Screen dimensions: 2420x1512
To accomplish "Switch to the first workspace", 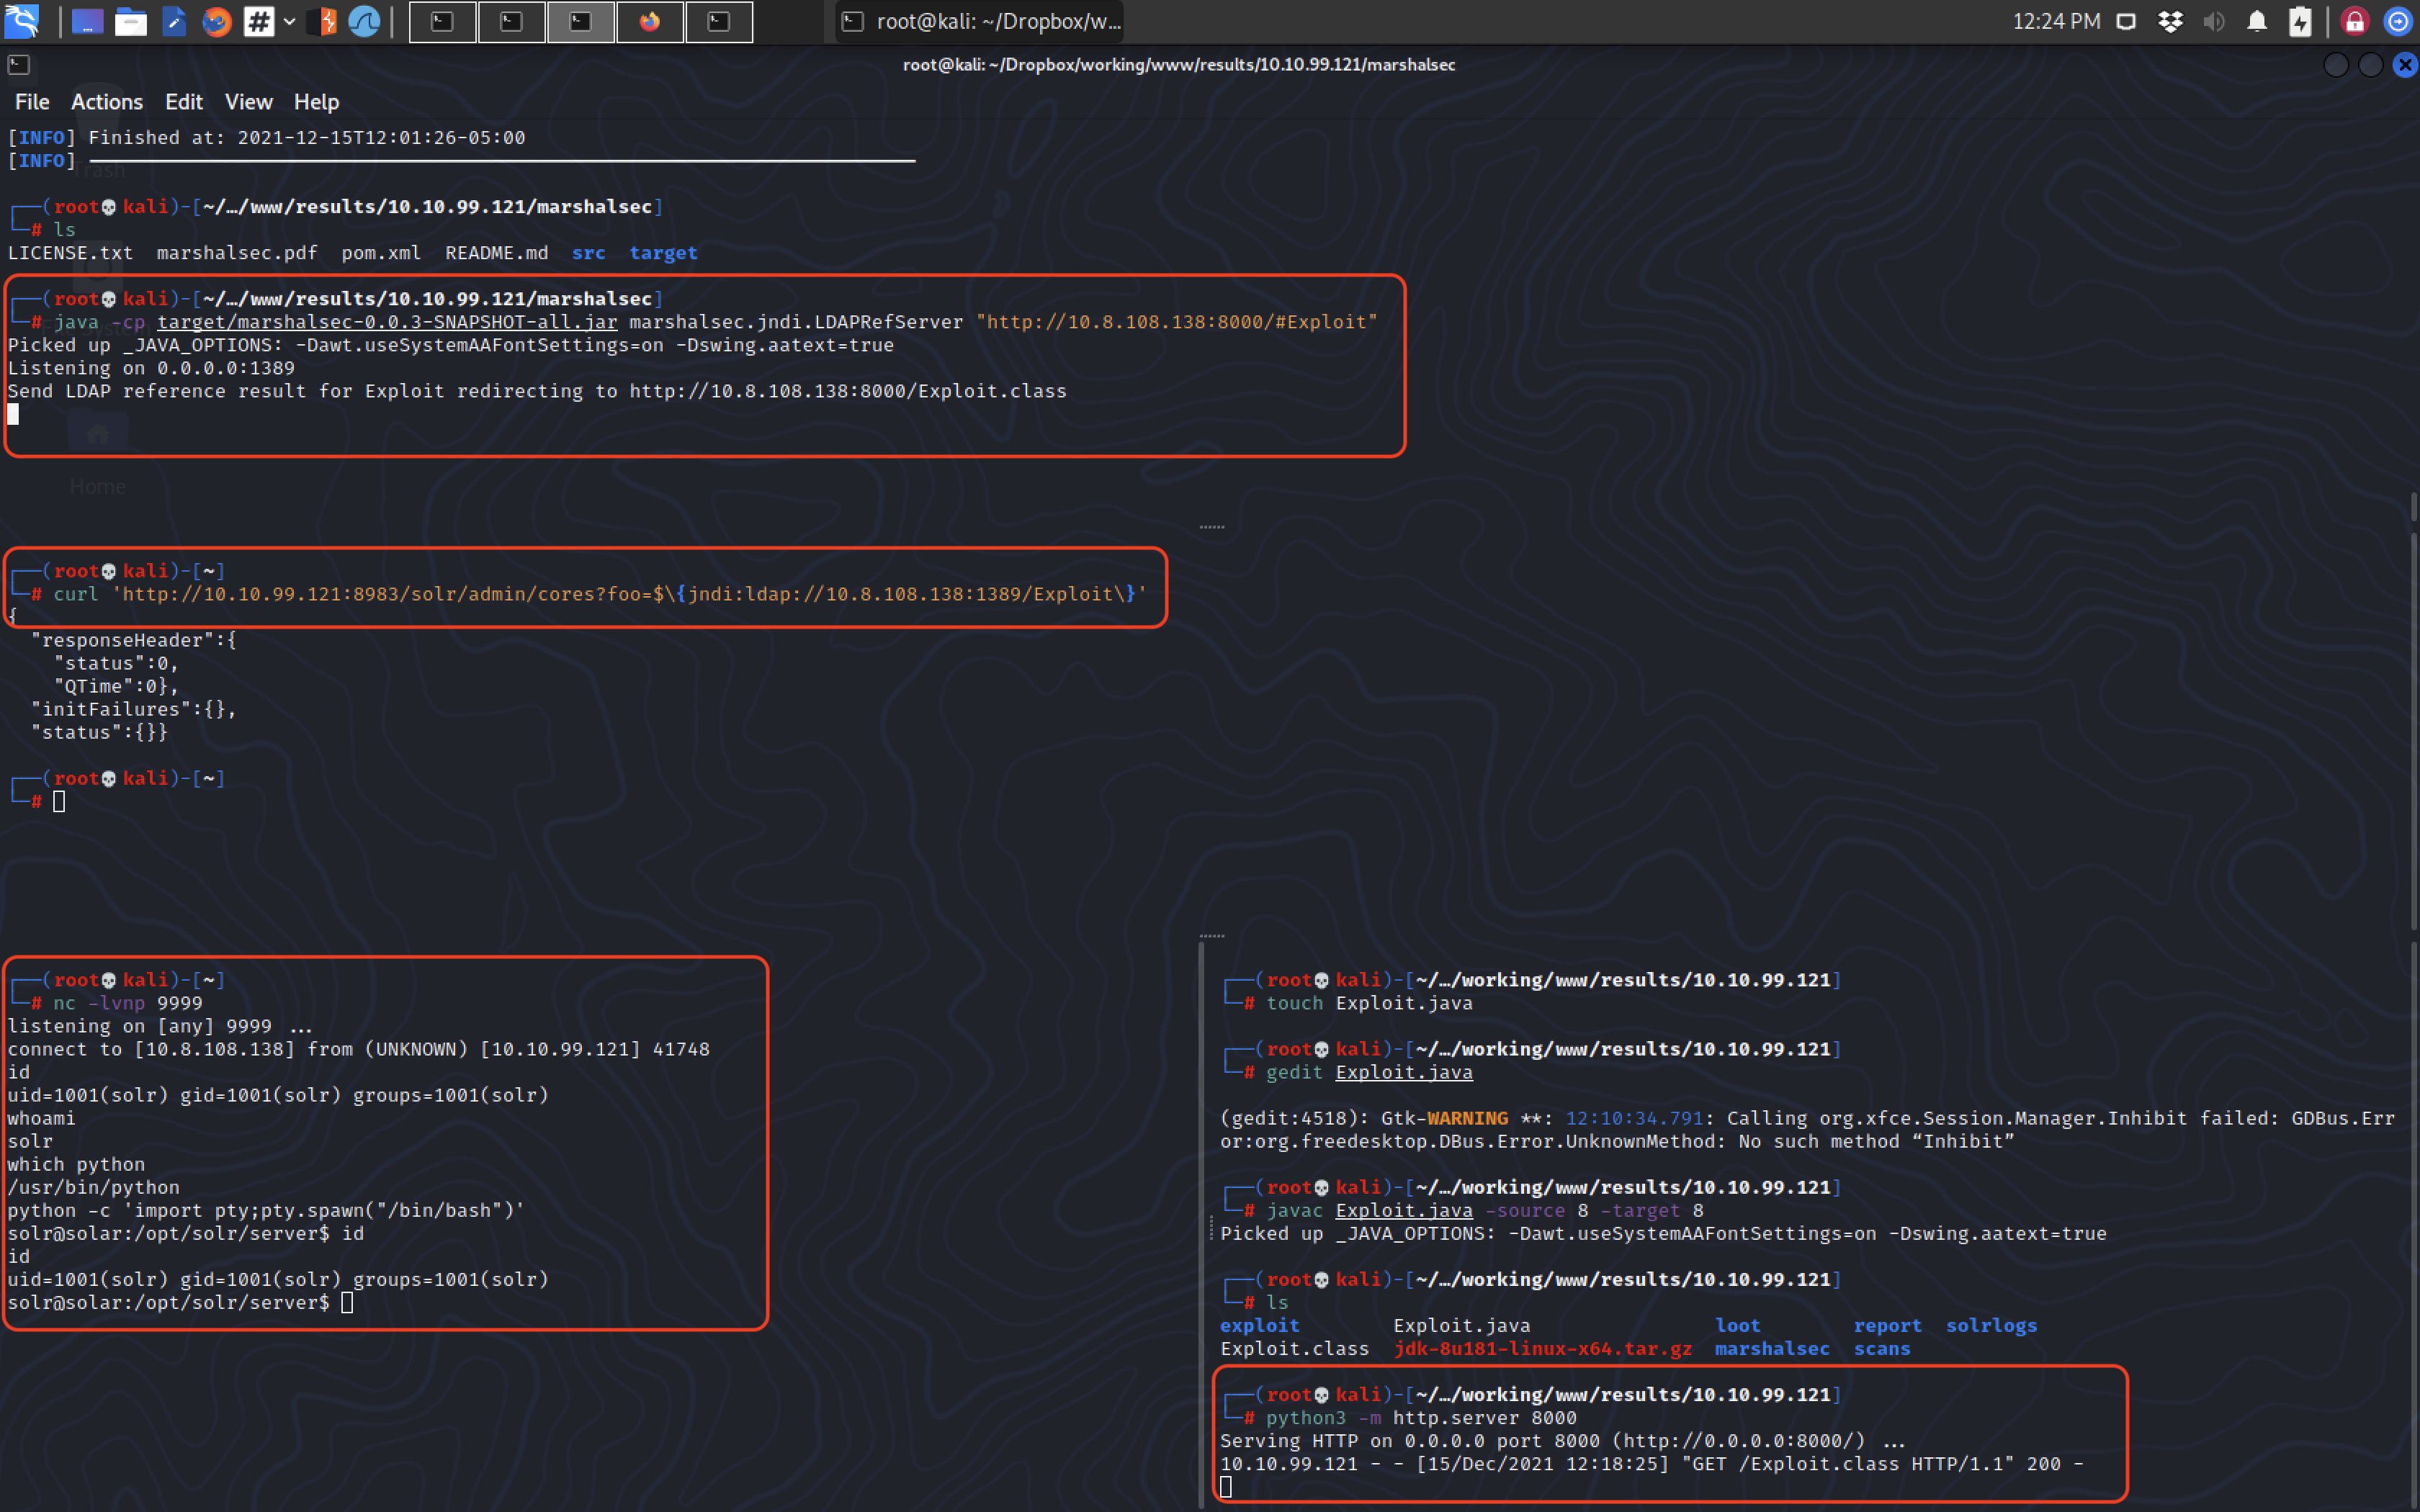I will pos(442,22).
